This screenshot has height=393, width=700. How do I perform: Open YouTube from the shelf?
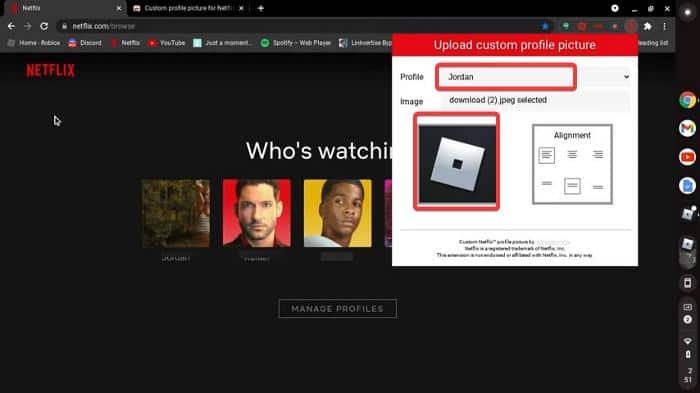[688, 157]
